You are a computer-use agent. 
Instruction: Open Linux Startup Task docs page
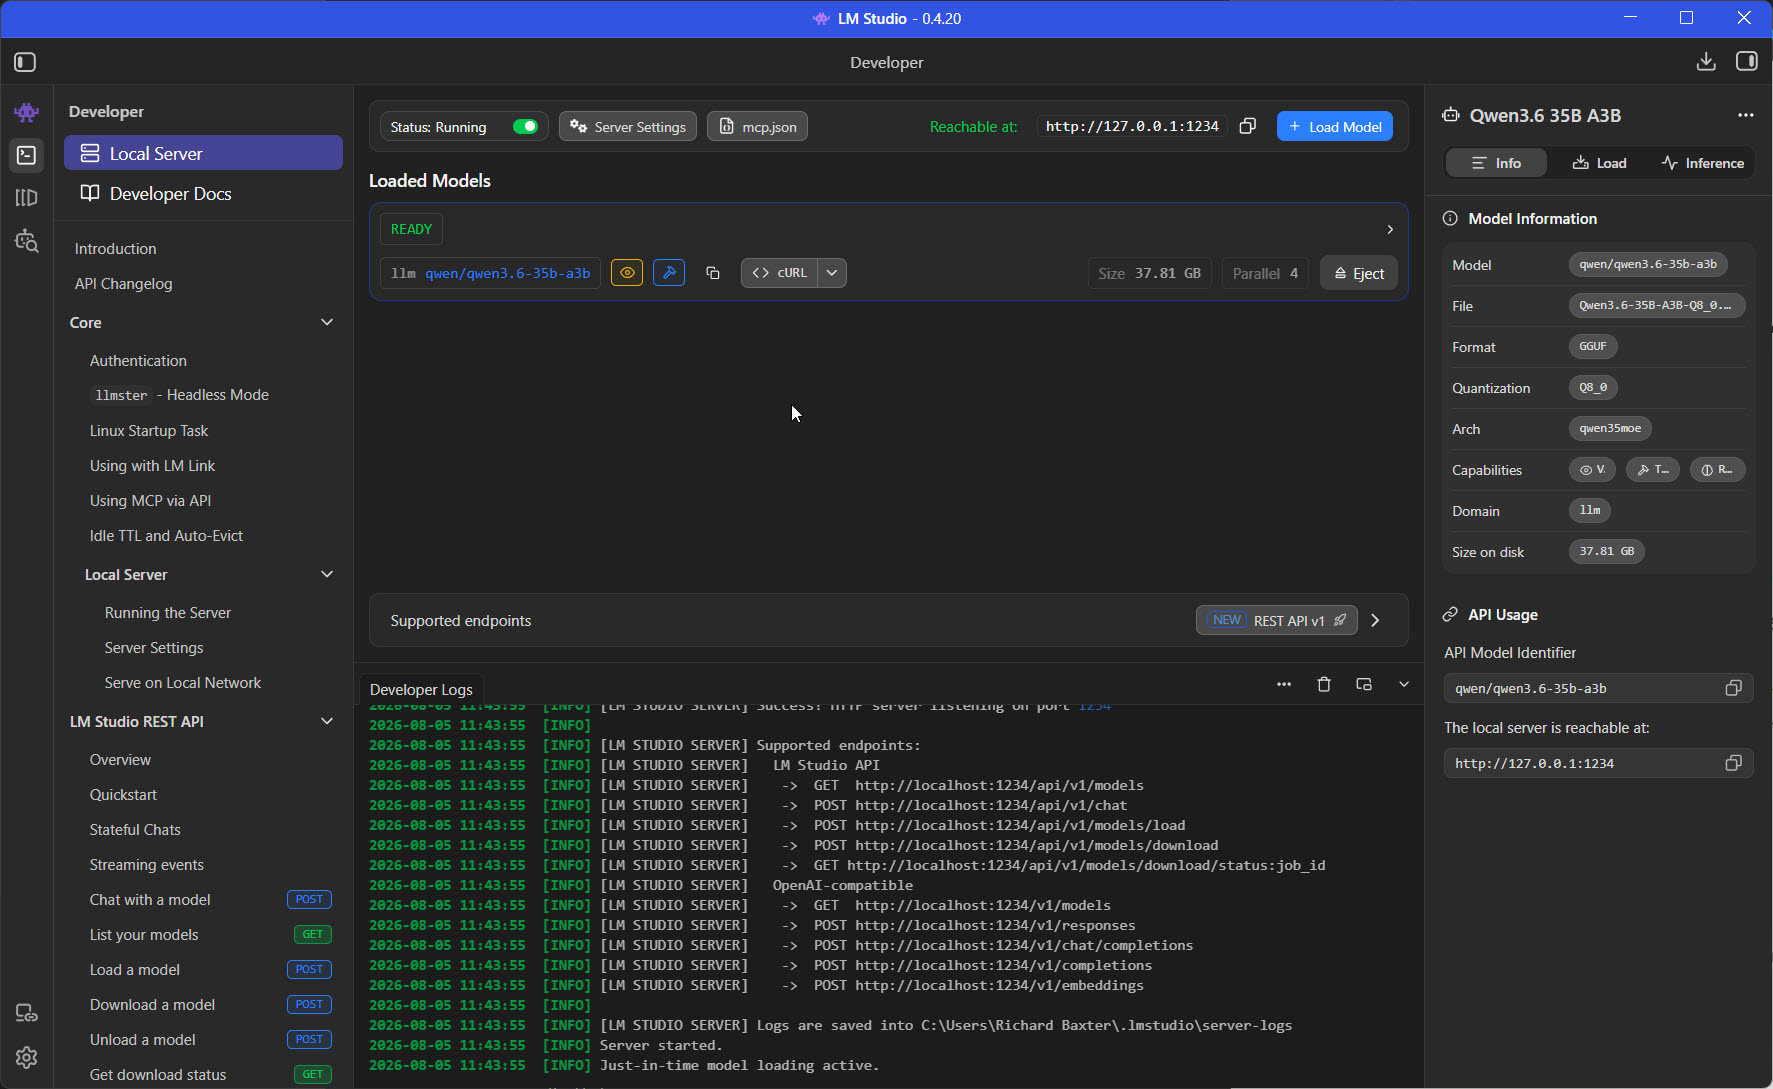coord(149,430)
